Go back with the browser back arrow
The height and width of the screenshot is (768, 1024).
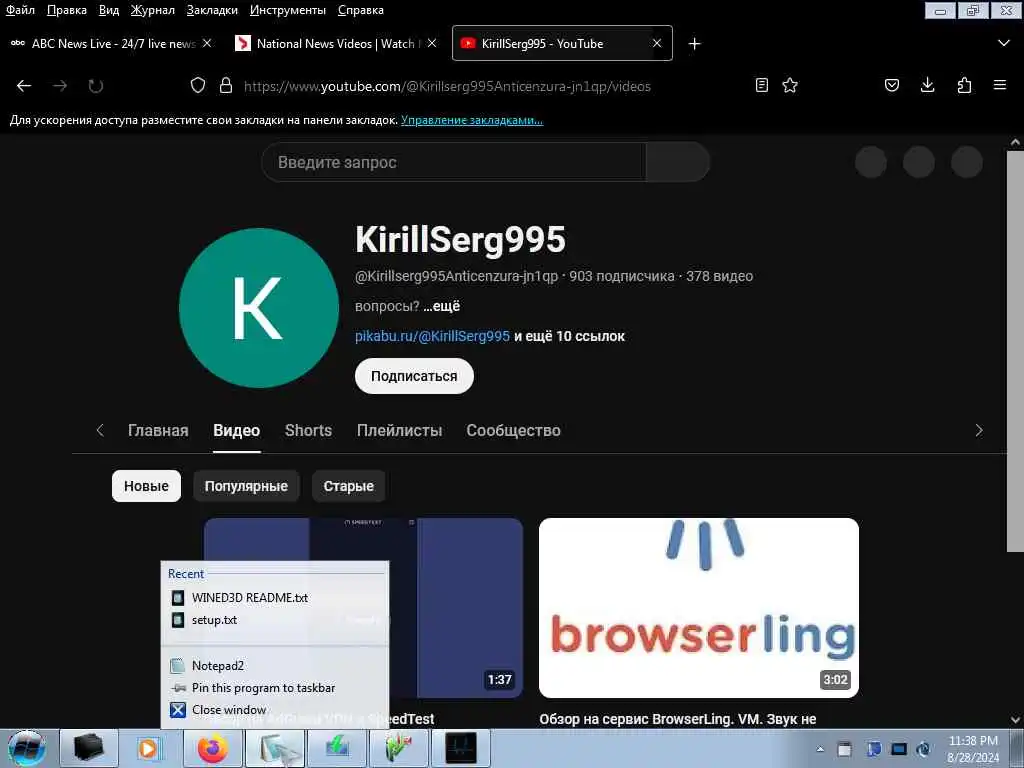click(x=24, y=86)
